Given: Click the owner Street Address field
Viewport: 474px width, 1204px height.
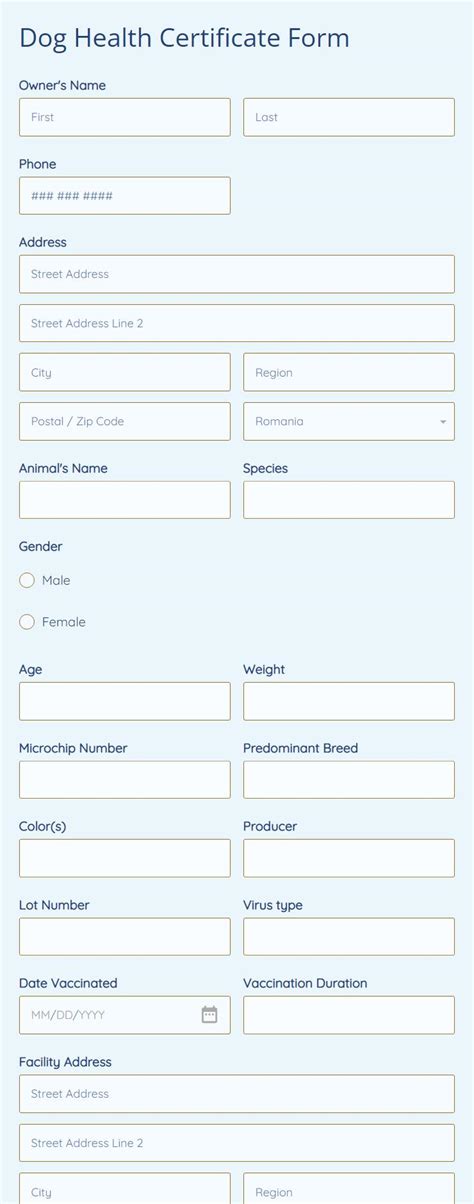Looking at the screenshot, I should [x=237, y=274].
